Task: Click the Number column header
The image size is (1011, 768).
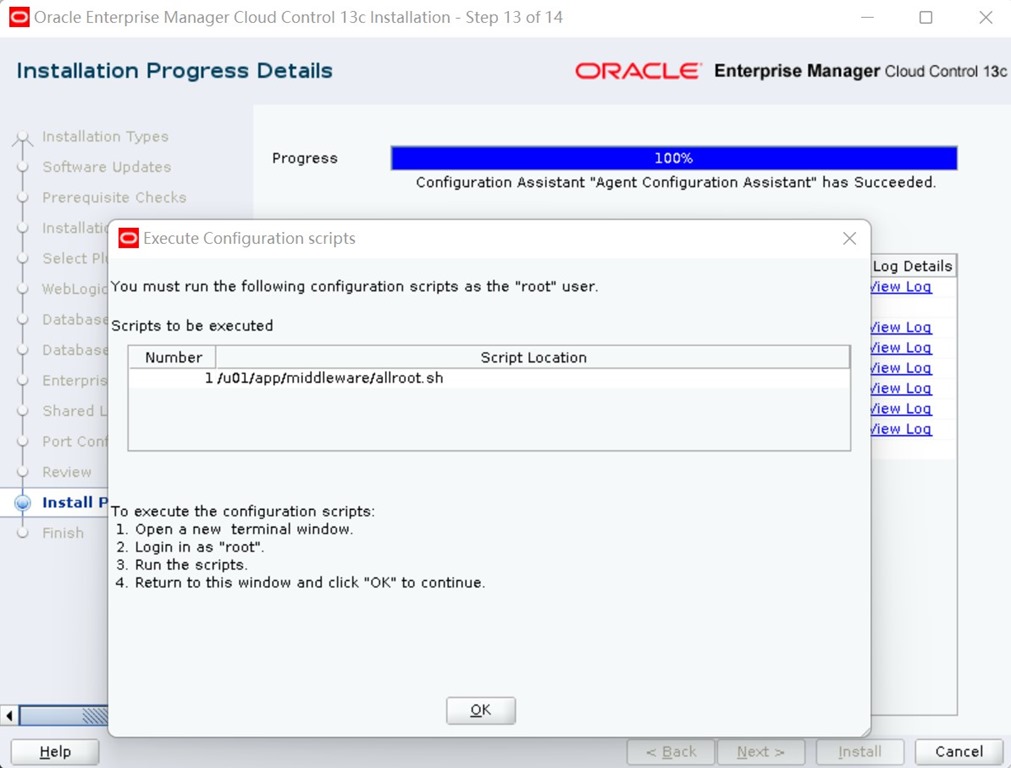Action: 173,357
